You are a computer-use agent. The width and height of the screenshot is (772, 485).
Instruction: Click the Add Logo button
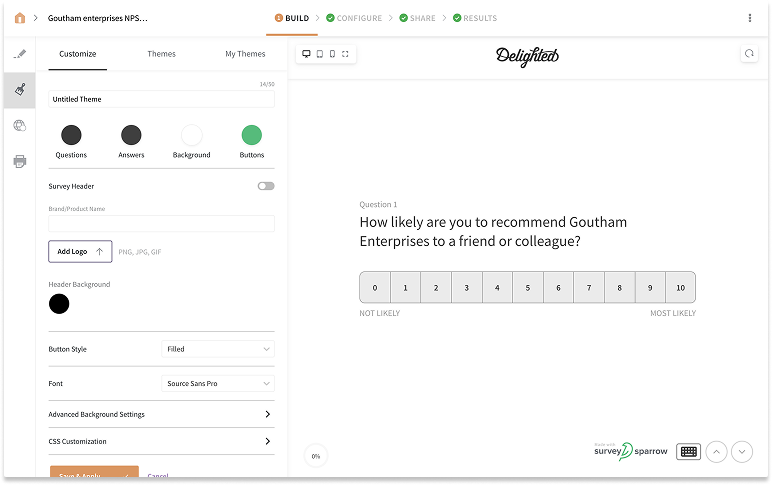click(x=80, y=252)
